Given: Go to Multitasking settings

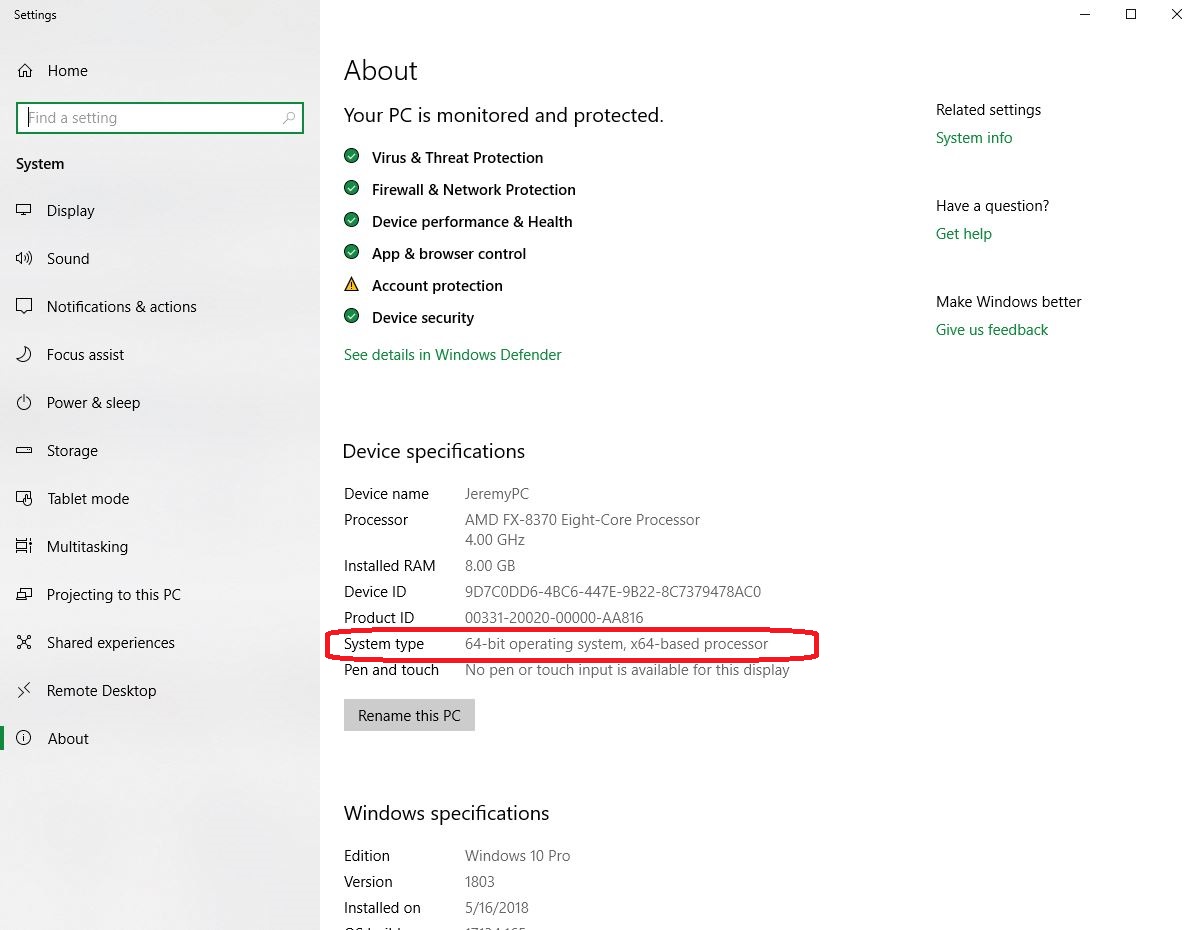Looking at the screenshot, I should click(87, 547).
